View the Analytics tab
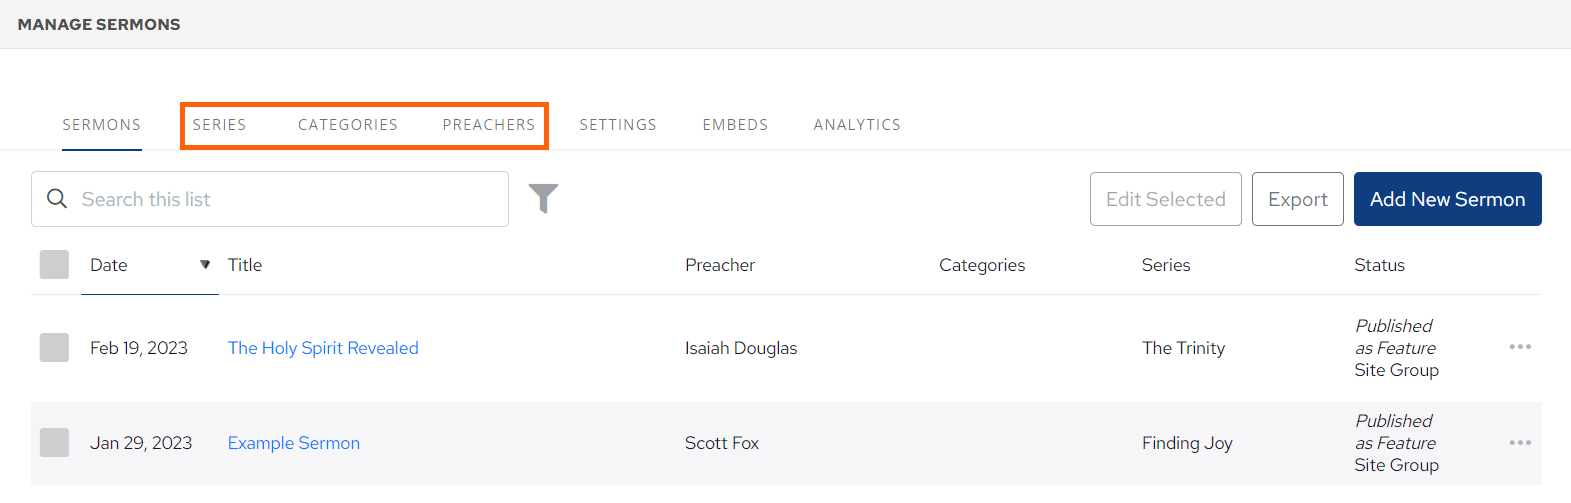Image resolution: width=1571 pixels, height=503 pixels. click(x=857, y=125)
